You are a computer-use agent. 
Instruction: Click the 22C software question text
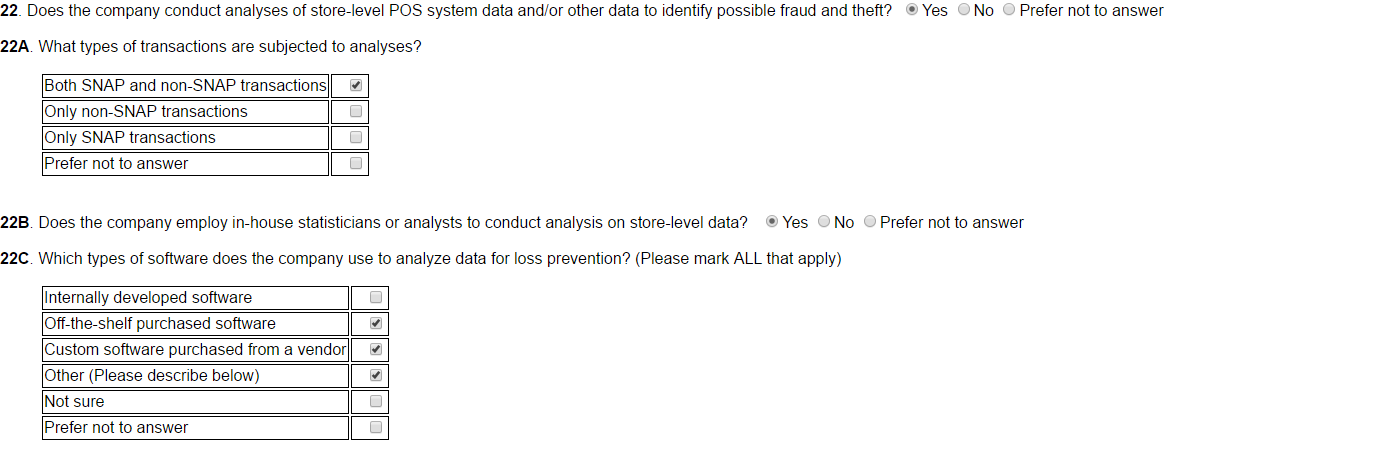click(x=439, y=259)
